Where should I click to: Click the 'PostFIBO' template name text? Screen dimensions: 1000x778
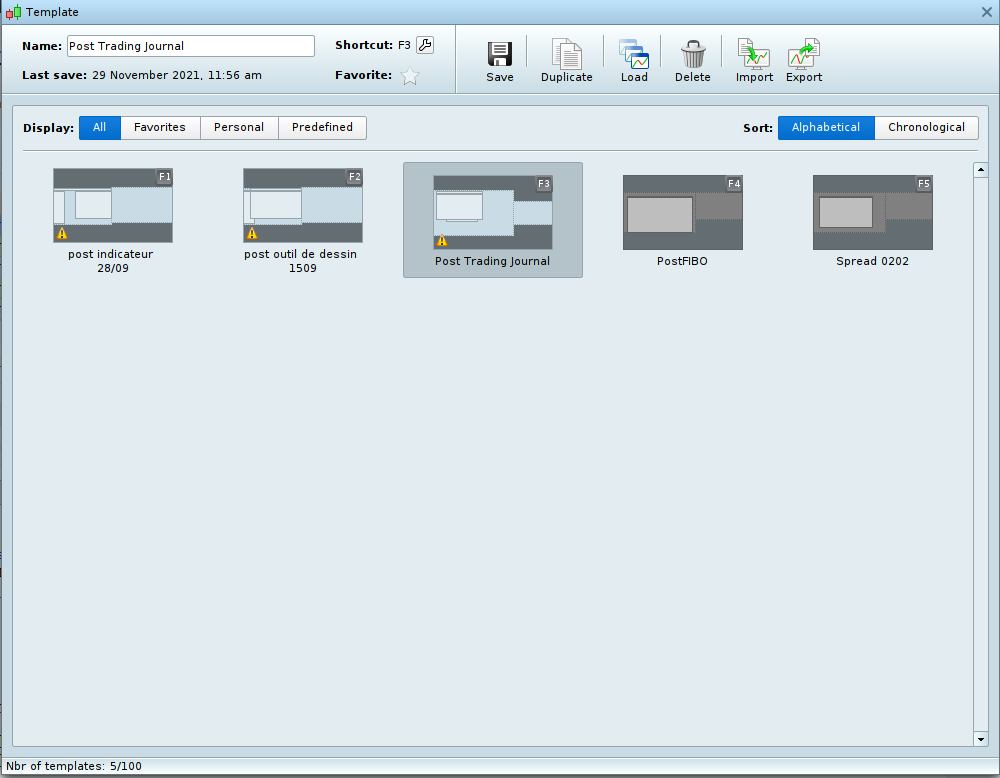pos(682,261)
